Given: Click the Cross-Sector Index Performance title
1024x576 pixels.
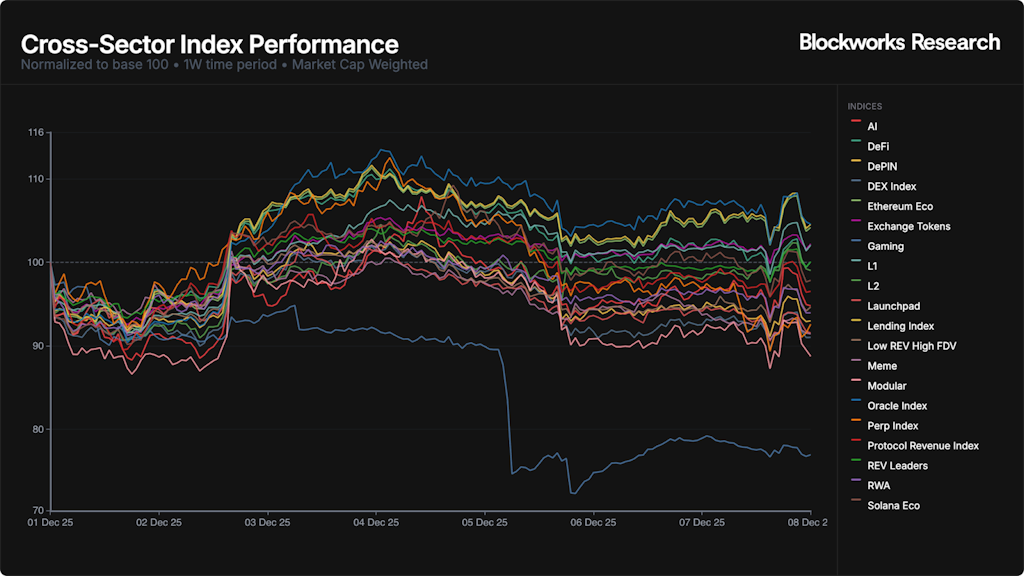Looking at the screenshot, I should [210, 45].
